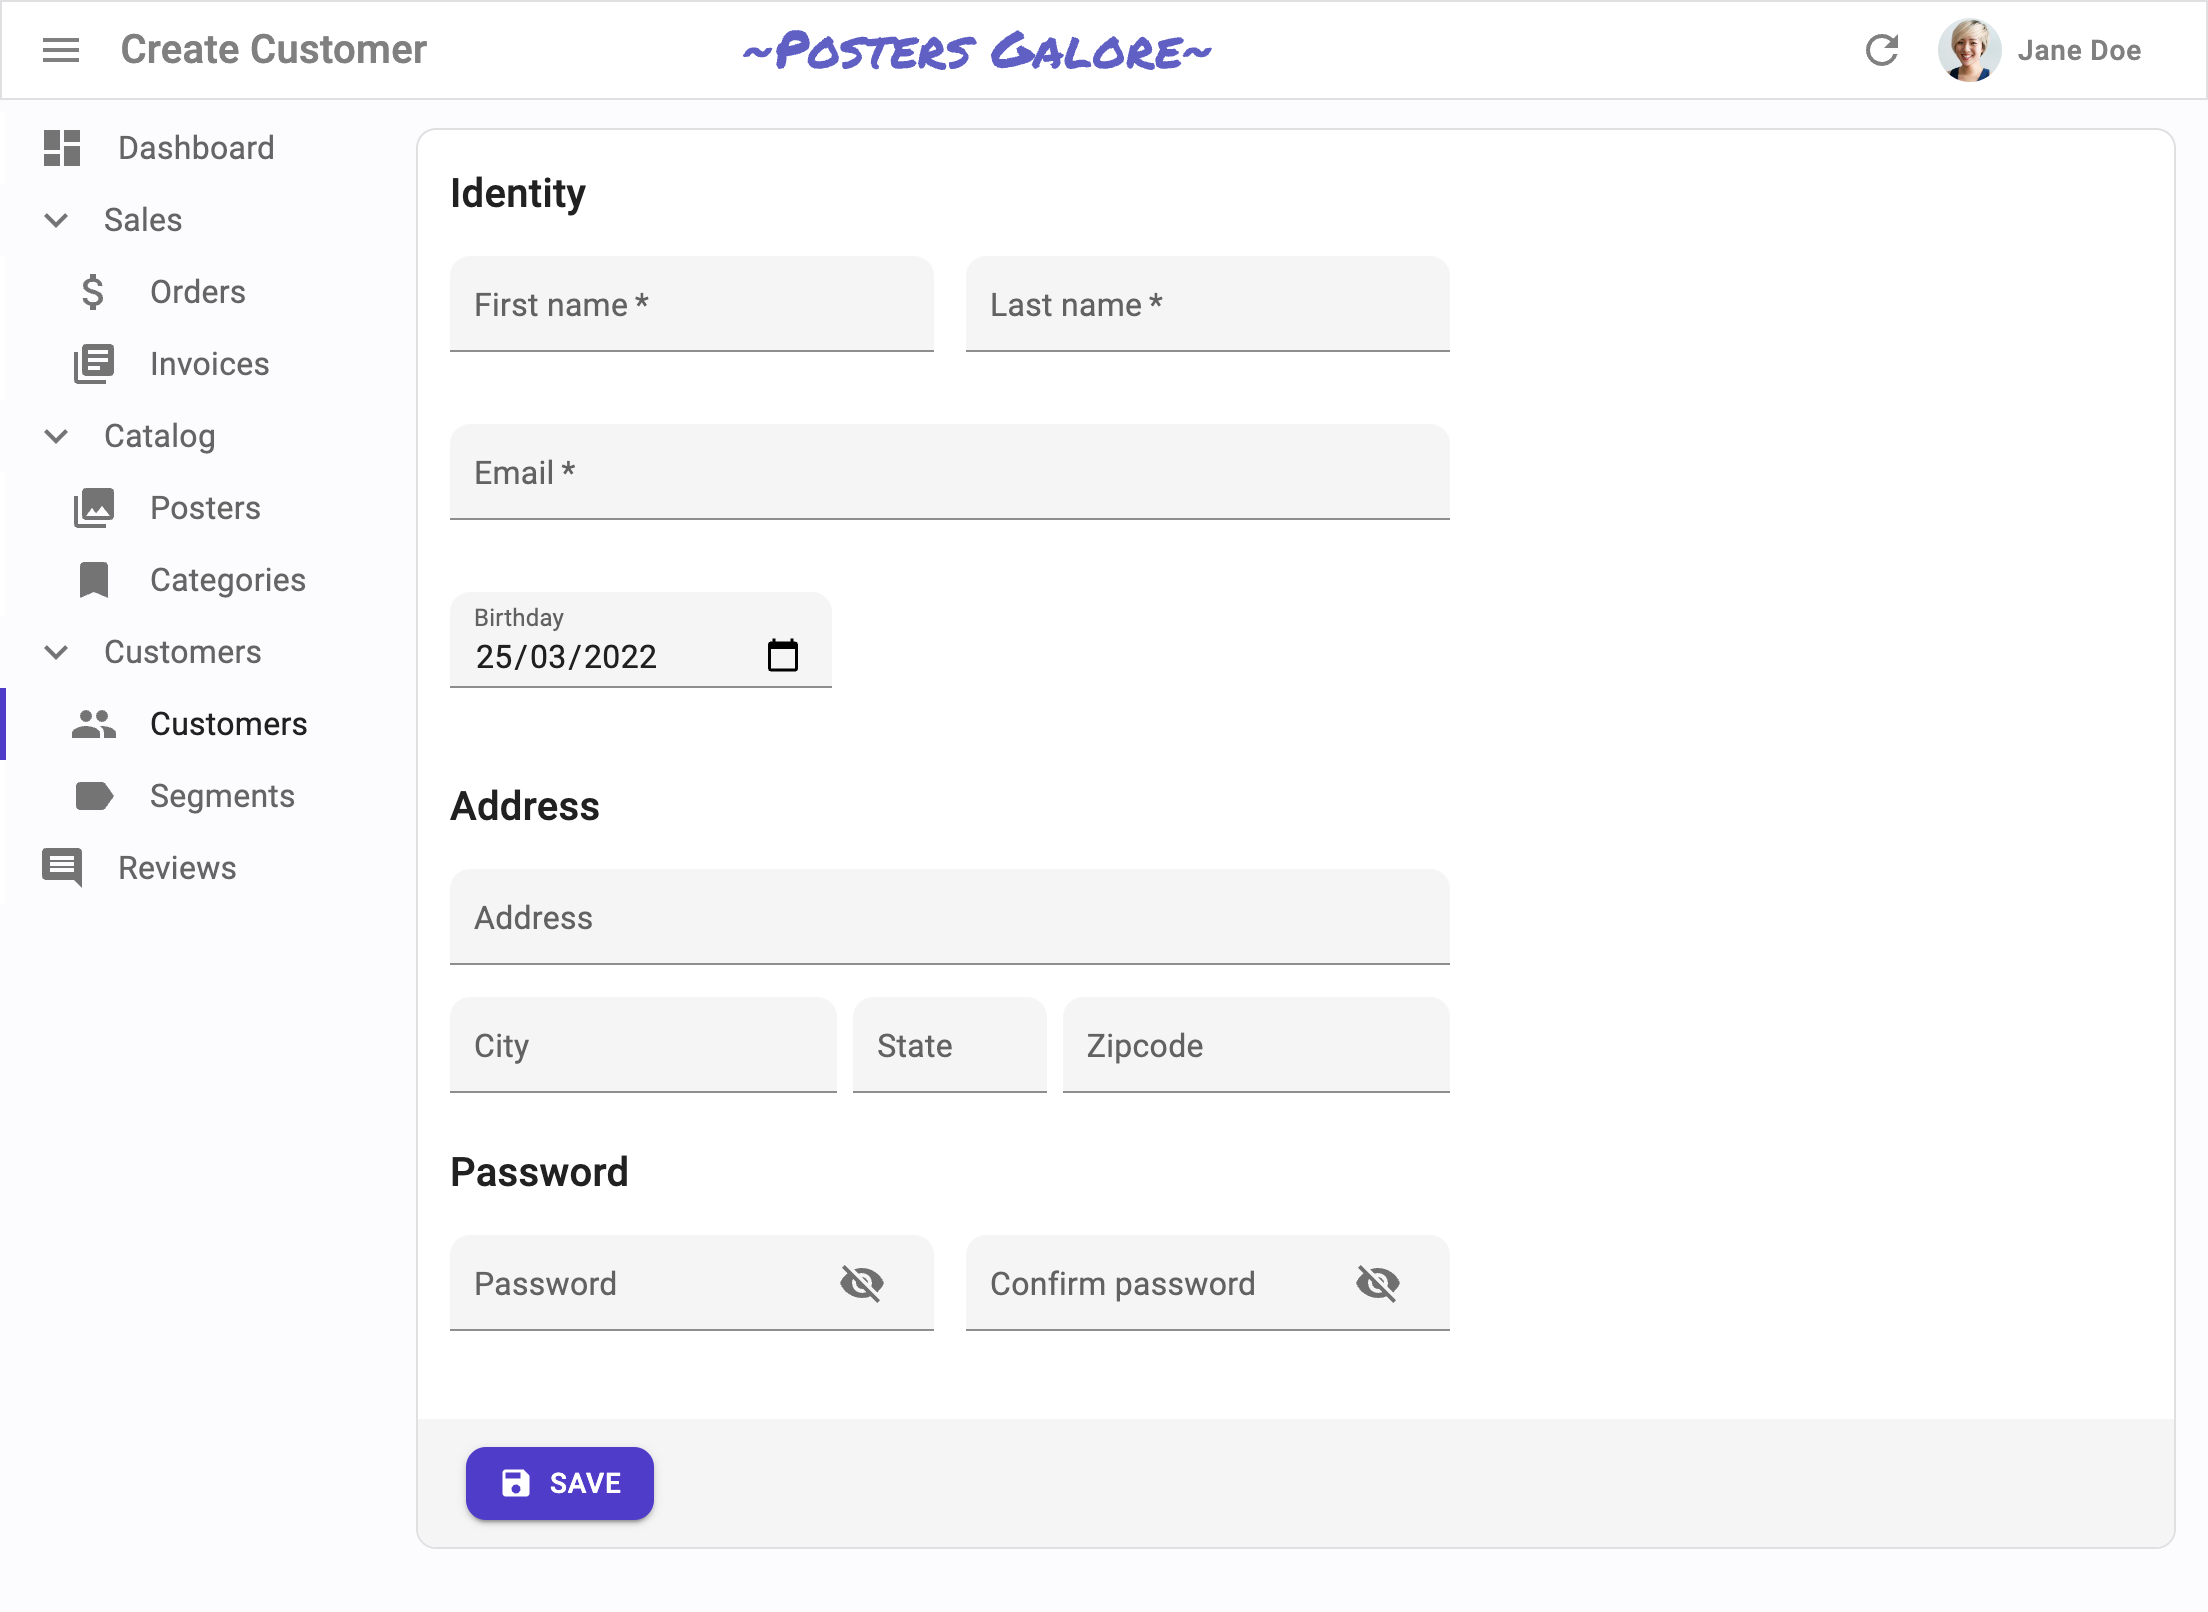
Task: Show the Confirm password text
Action: [1379, 1283]
